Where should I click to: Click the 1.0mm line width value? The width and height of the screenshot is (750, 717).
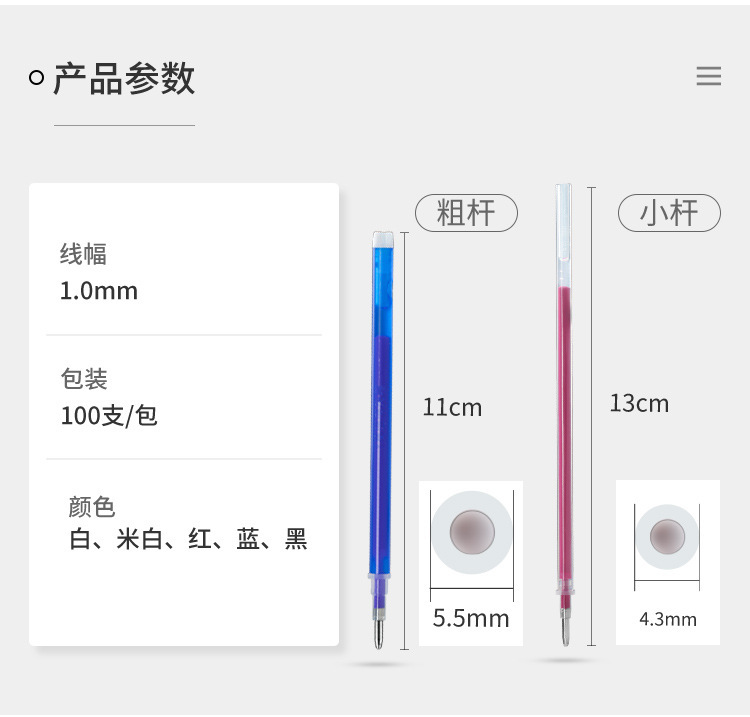click(x=99, y=291)
